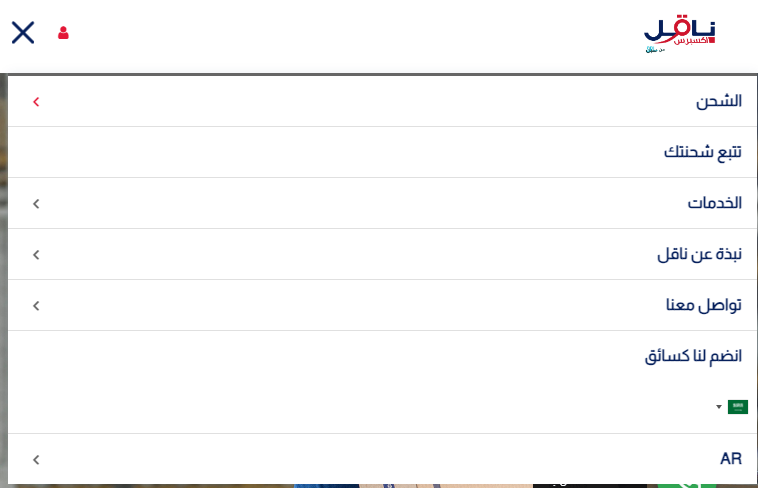Image resolution: width=758 pixels, height=488 pixels.
Task: Click the Saudi Arabia flag icon
Action: (x=738, y=407)
